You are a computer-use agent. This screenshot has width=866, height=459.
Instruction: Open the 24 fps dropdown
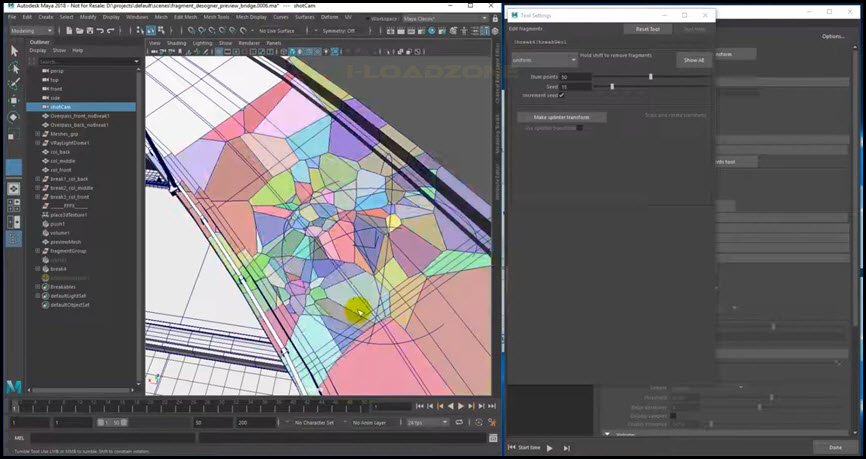pos(427,423)
